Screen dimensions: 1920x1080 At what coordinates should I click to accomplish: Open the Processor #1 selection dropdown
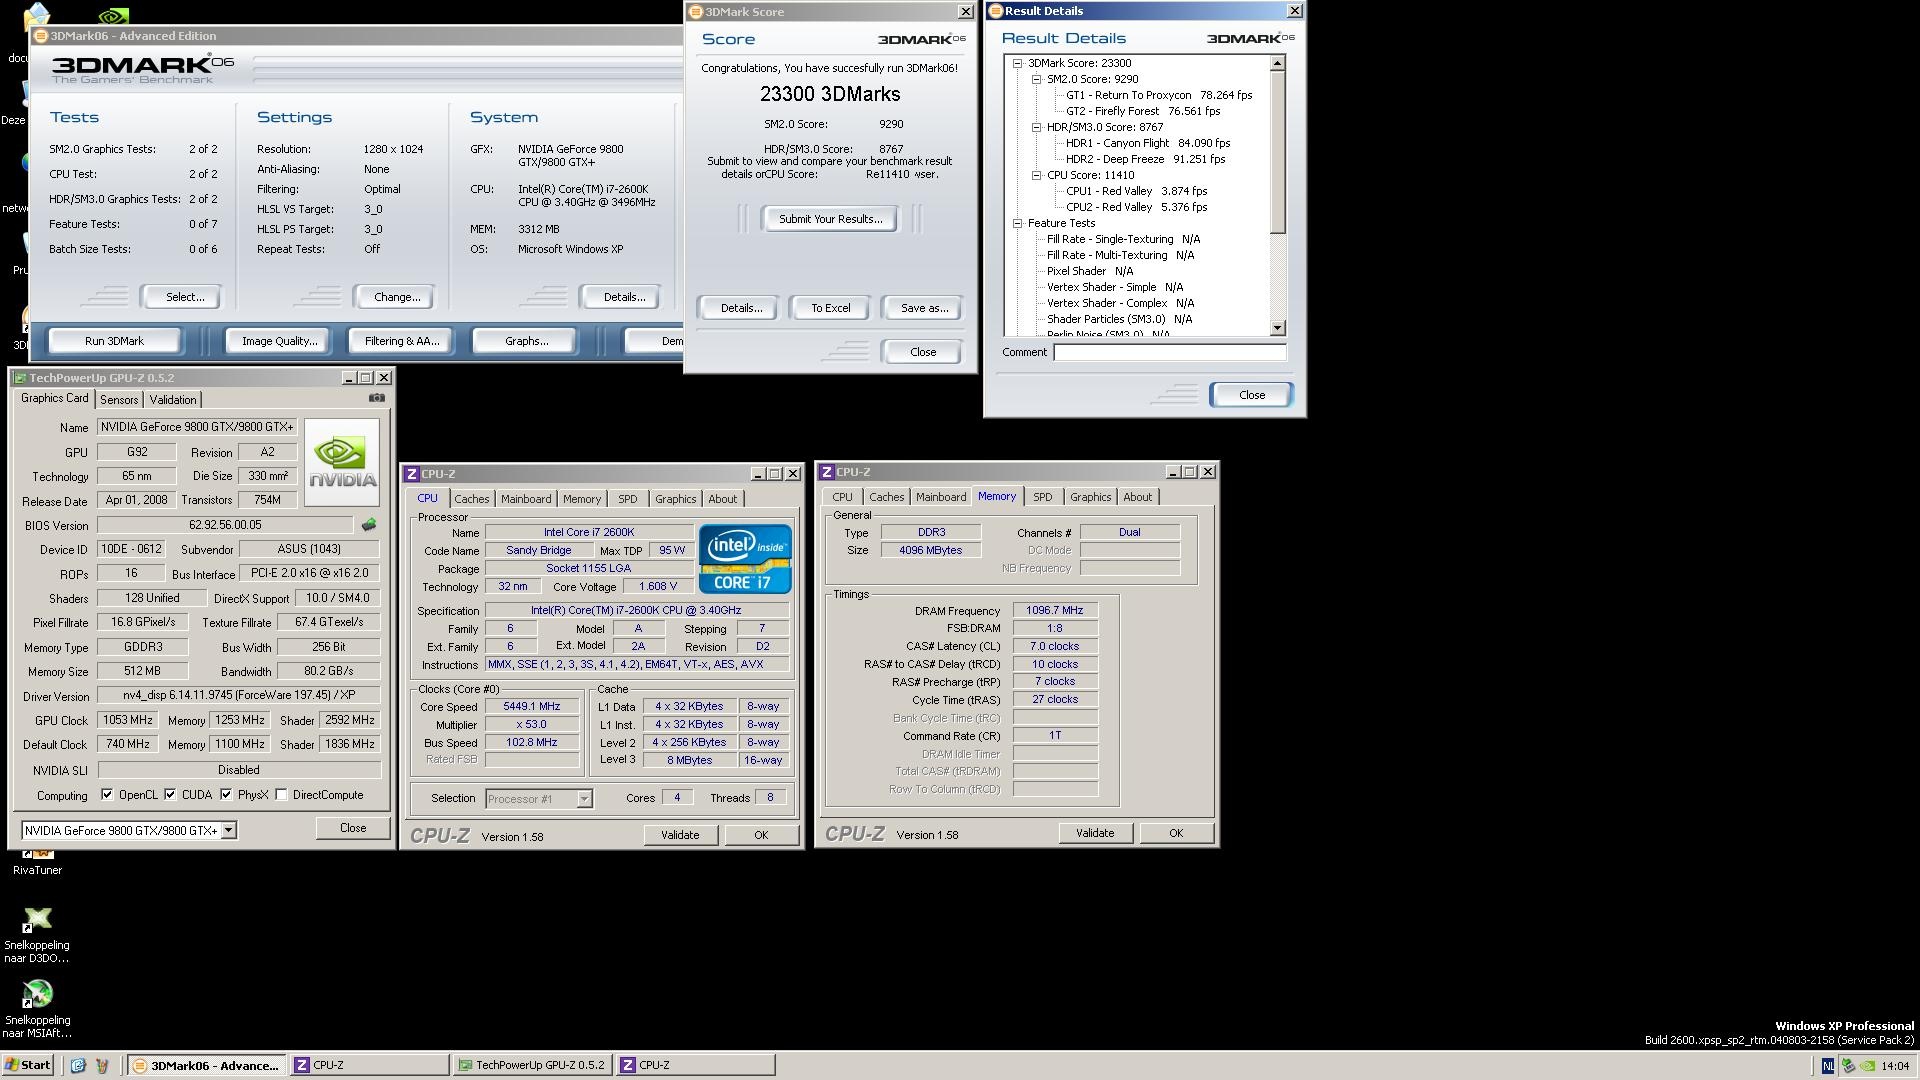(x=584, y=798)
